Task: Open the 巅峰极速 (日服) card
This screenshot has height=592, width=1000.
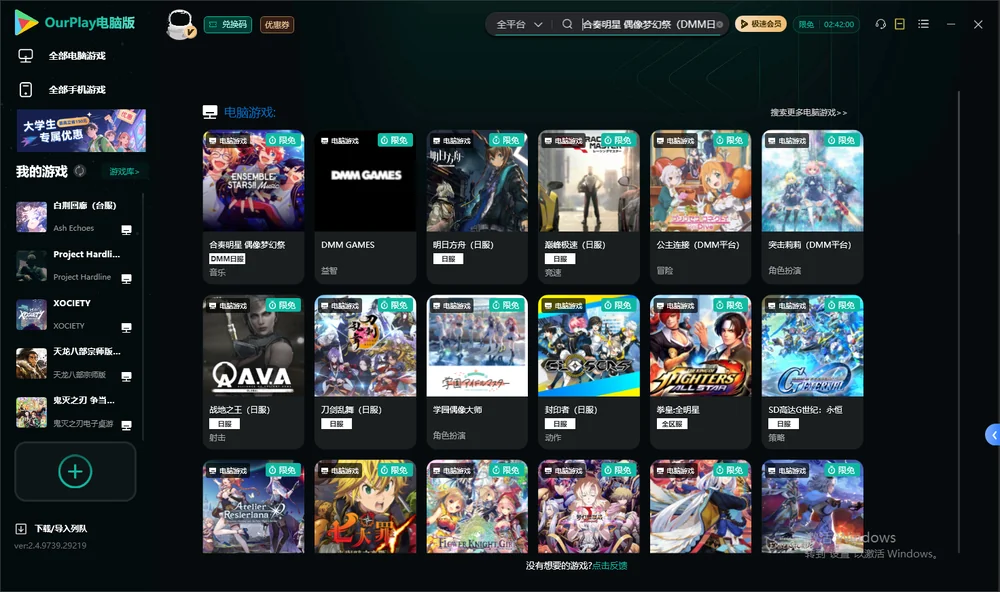Action: coord(589,207)
